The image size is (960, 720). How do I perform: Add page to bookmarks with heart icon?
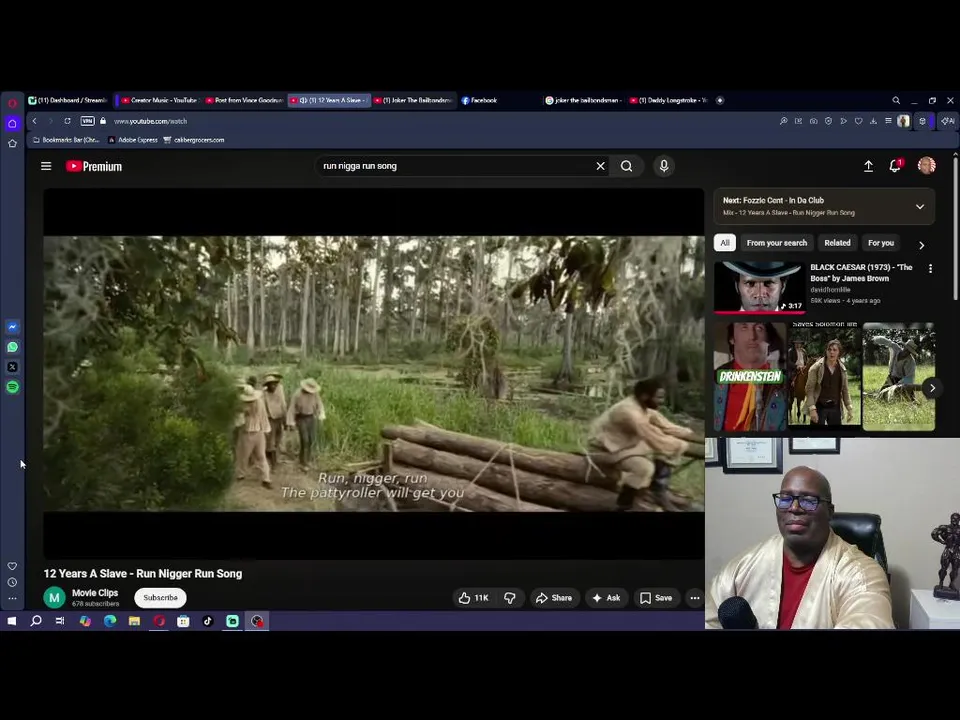[x=858, y=121]
